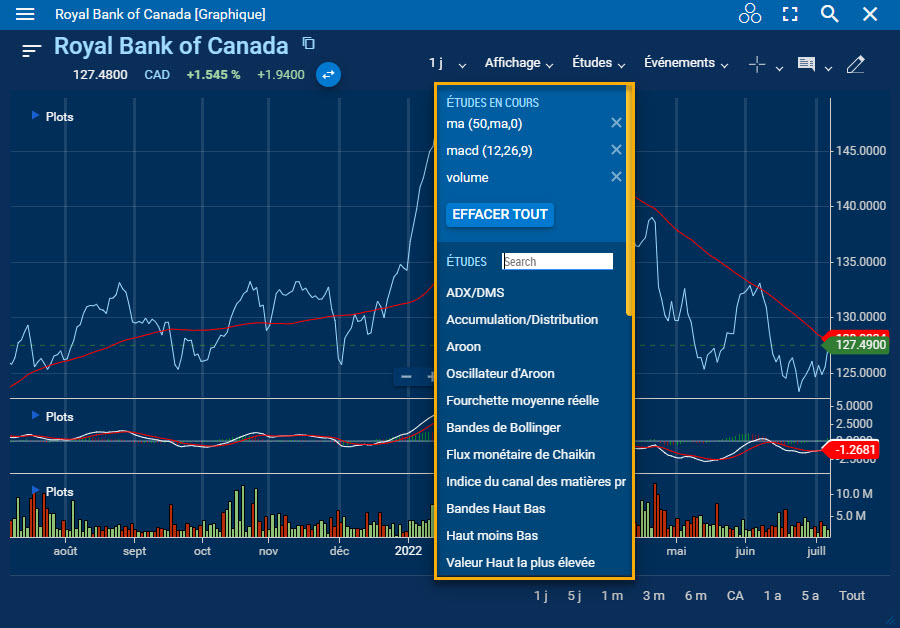Open the pencil drawing tool
Viewport: 900px width, 628px height.
[855, 64]
